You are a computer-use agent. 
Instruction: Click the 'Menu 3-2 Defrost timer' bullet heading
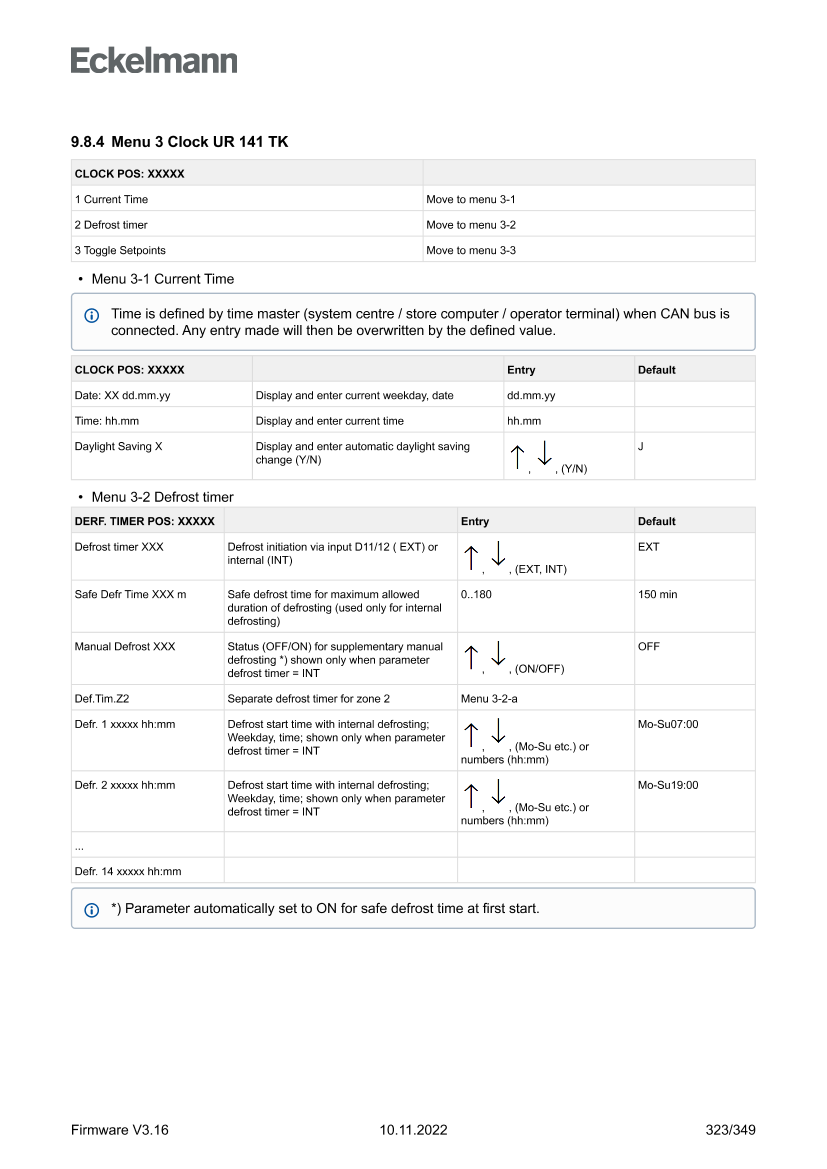point(162,497)
